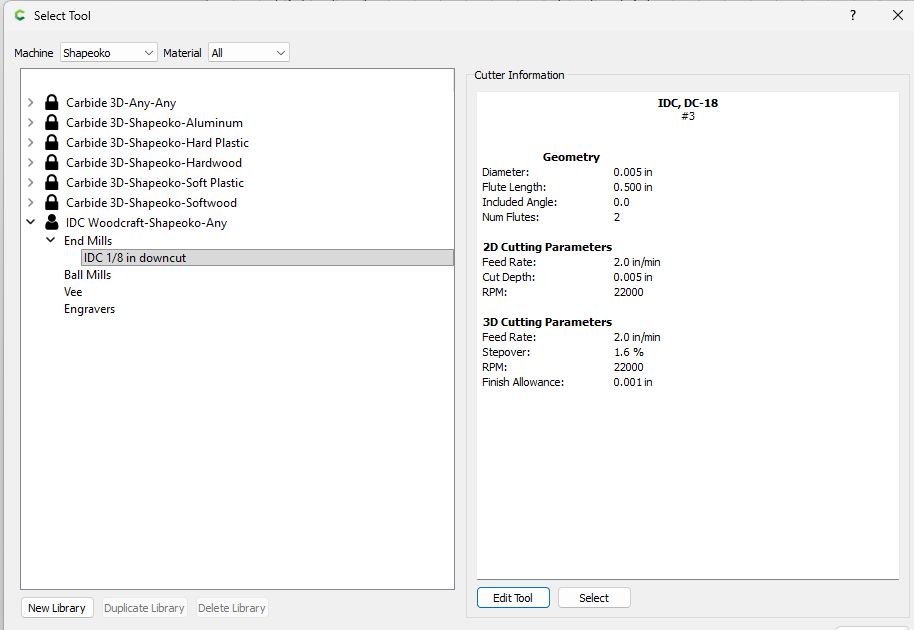Select the Engravers category
This screenshot has width=914, height=630.
click(89, 309)
